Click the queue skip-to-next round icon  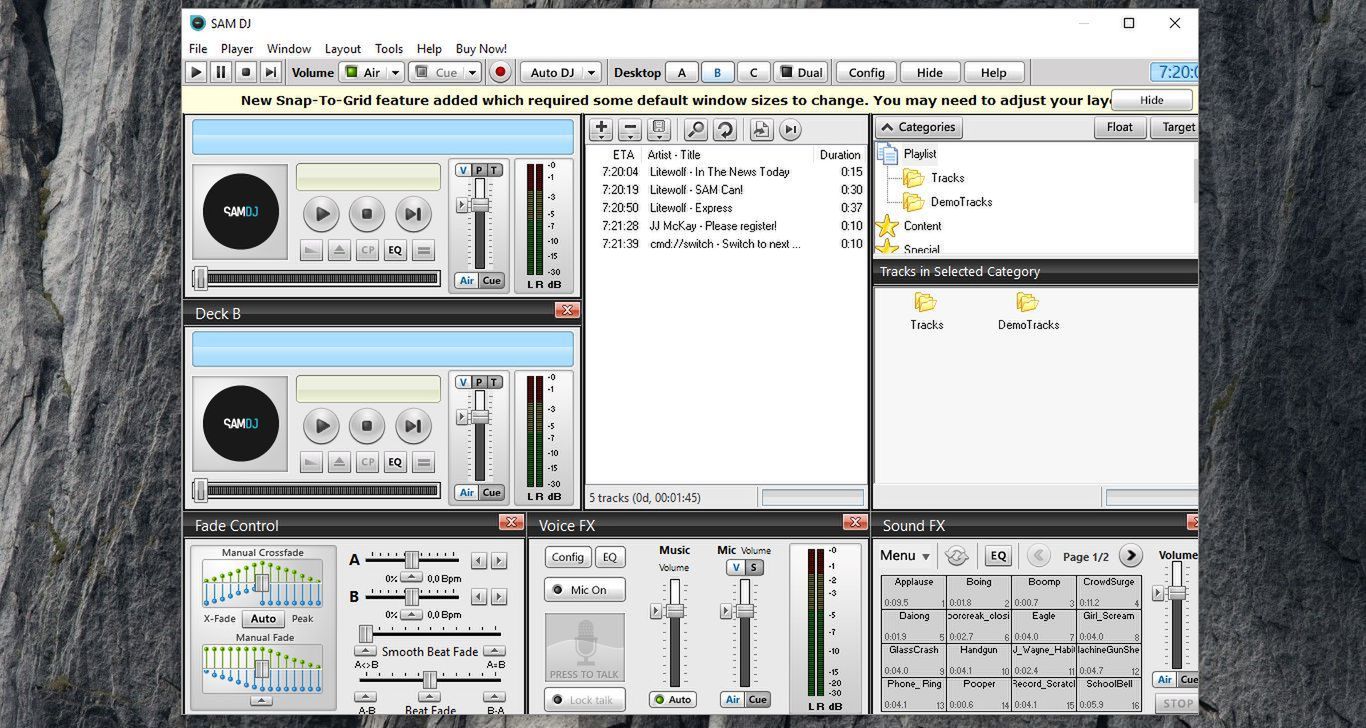790,129
